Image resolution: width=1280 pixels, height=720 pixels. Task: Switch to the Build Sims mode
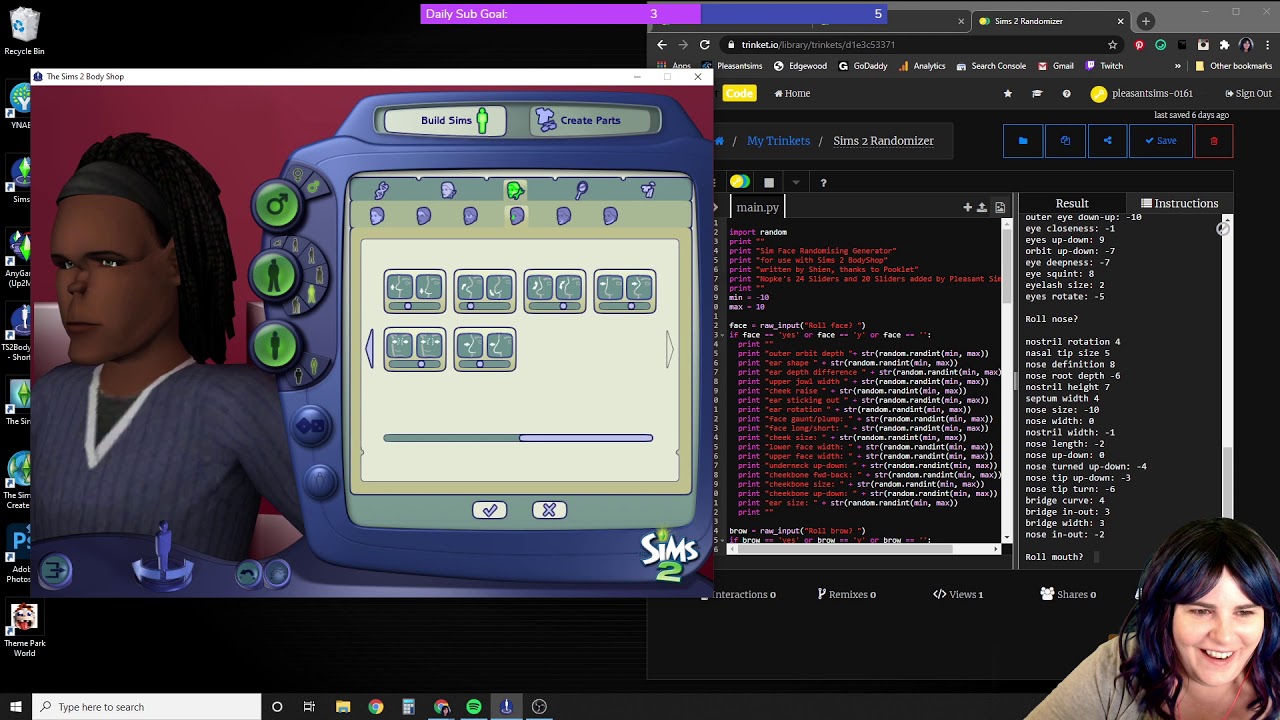446,121
